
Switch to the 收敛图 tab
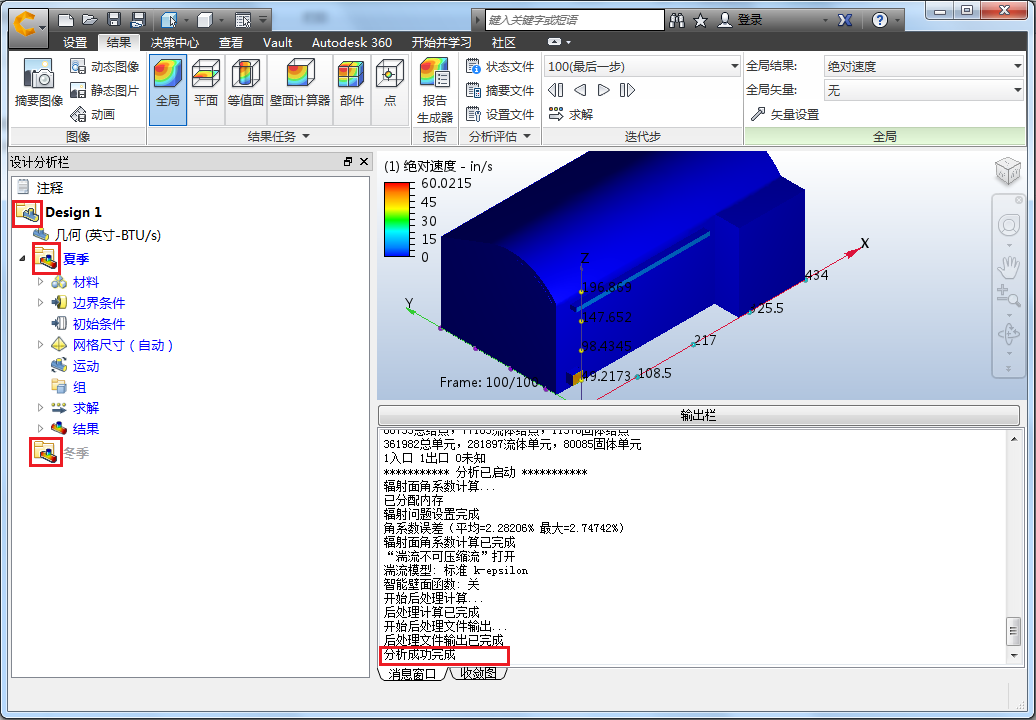(478, 674)
